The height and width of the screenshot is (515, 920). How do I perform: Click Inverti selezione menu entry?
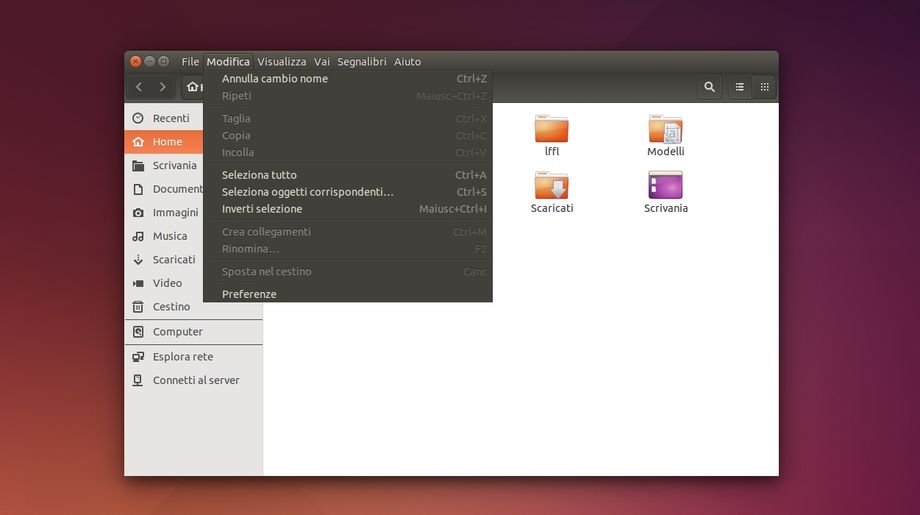coord(262,209)
